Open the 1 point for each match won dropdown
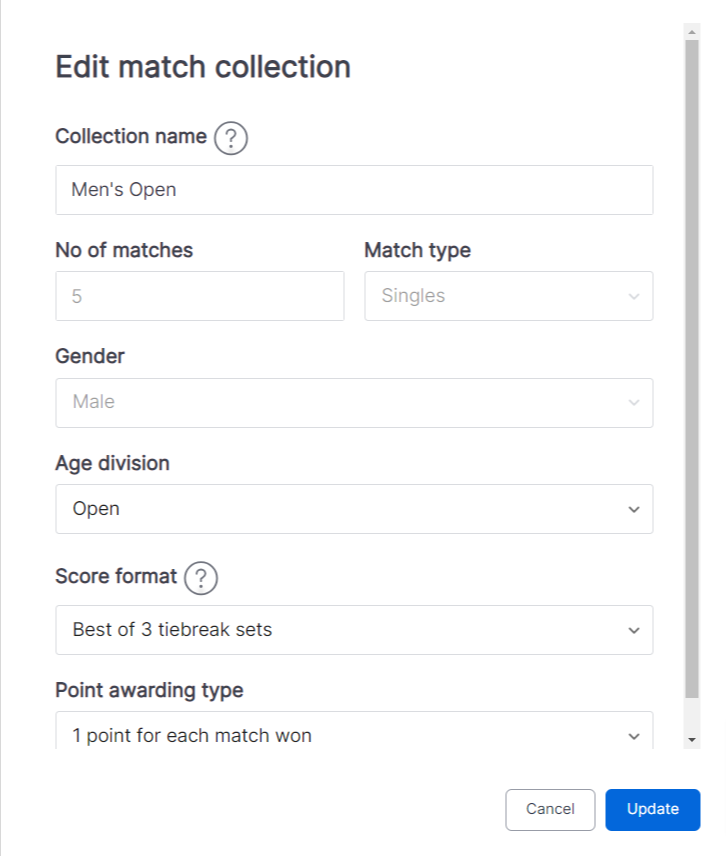This screenshot has width=726, height=856. tap(354, 730)
